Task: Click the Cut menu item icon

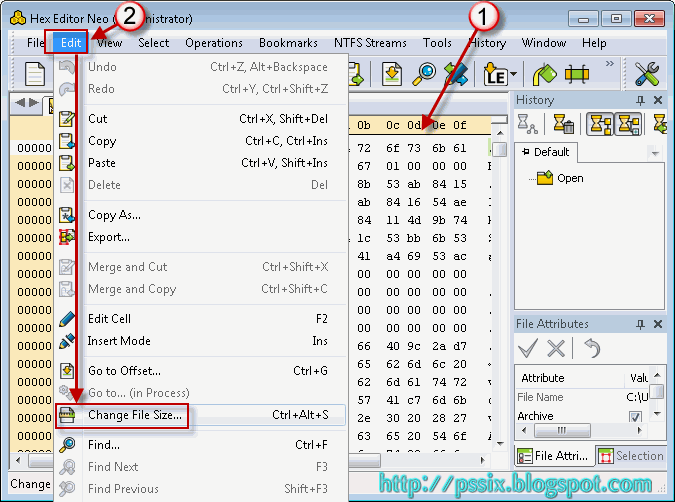Action: [x=67, y=119]
